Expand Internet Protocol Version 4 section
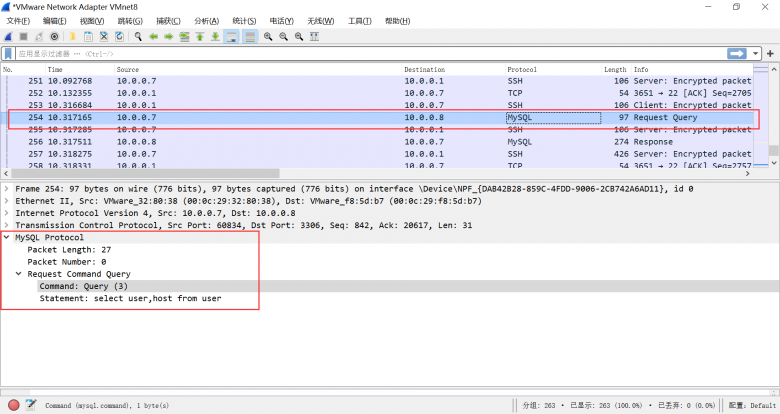 [6, 213]
